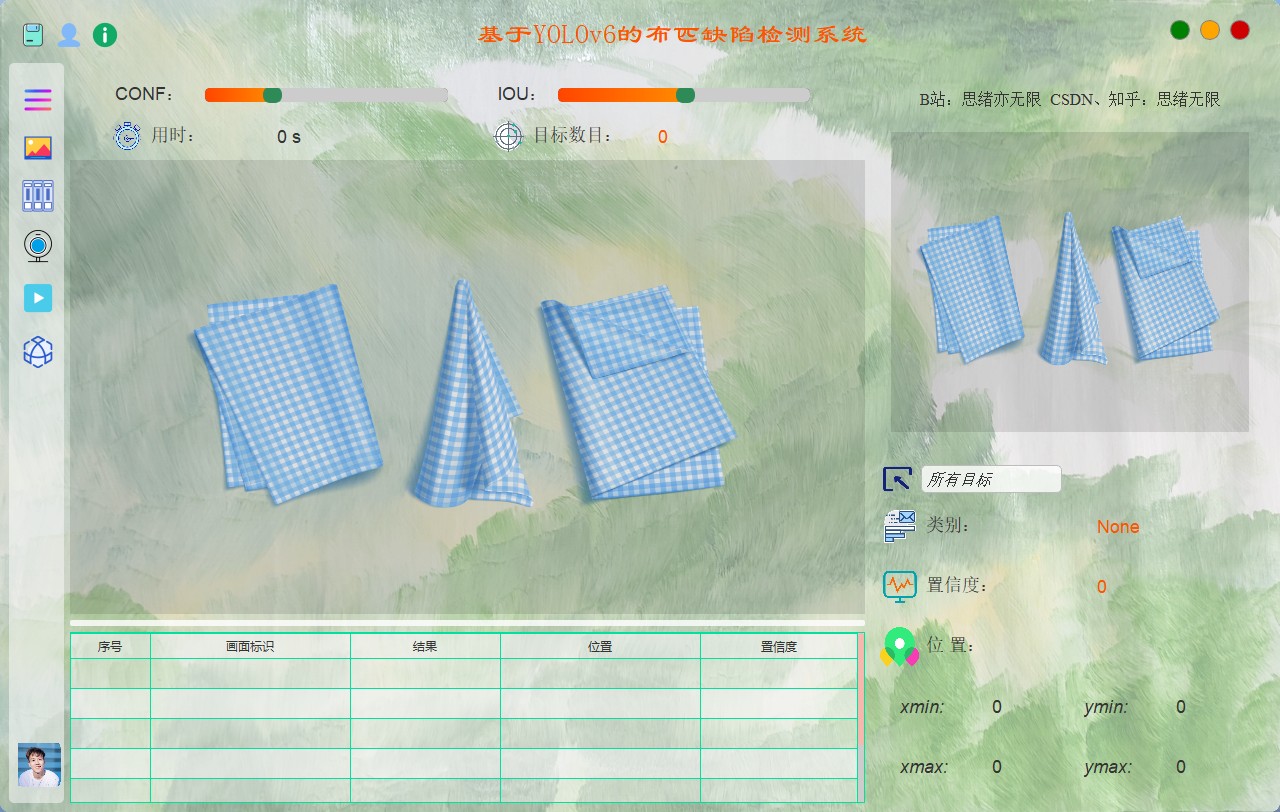Click the 序号 column header

click(x=110, y=646)
